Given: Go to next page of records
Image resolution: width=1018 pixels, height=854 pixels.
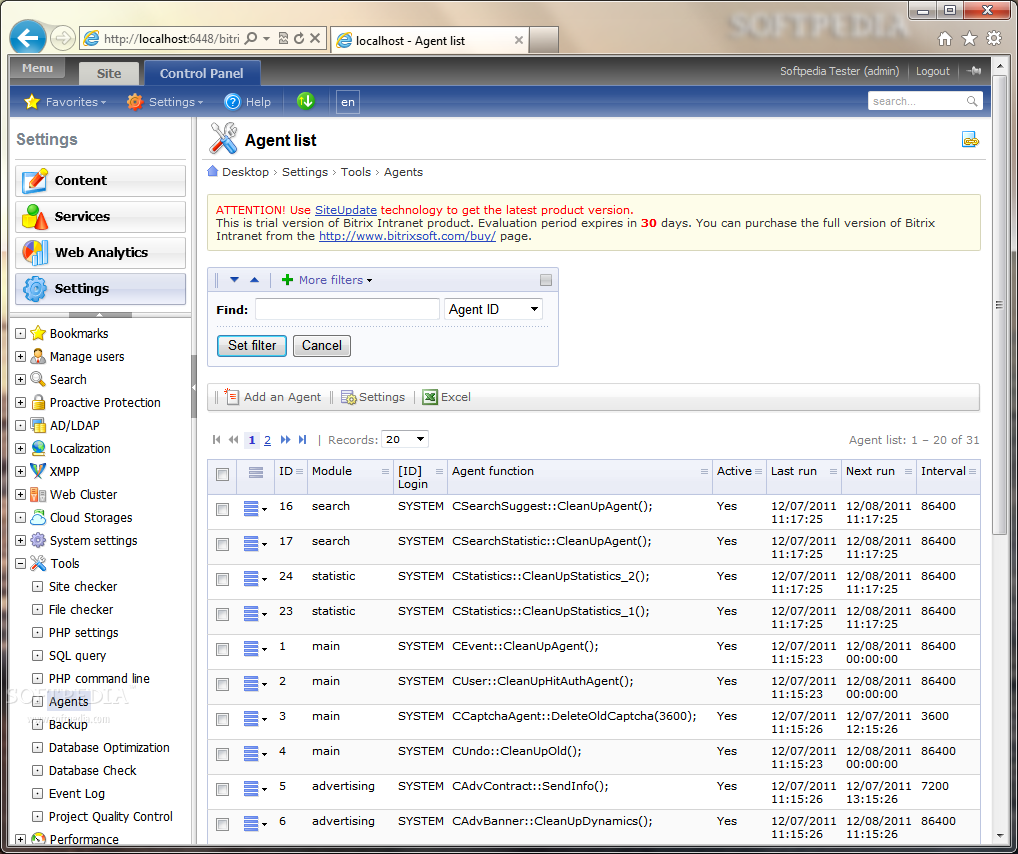Looking at the screenshot, I should (x=285, y=440).
